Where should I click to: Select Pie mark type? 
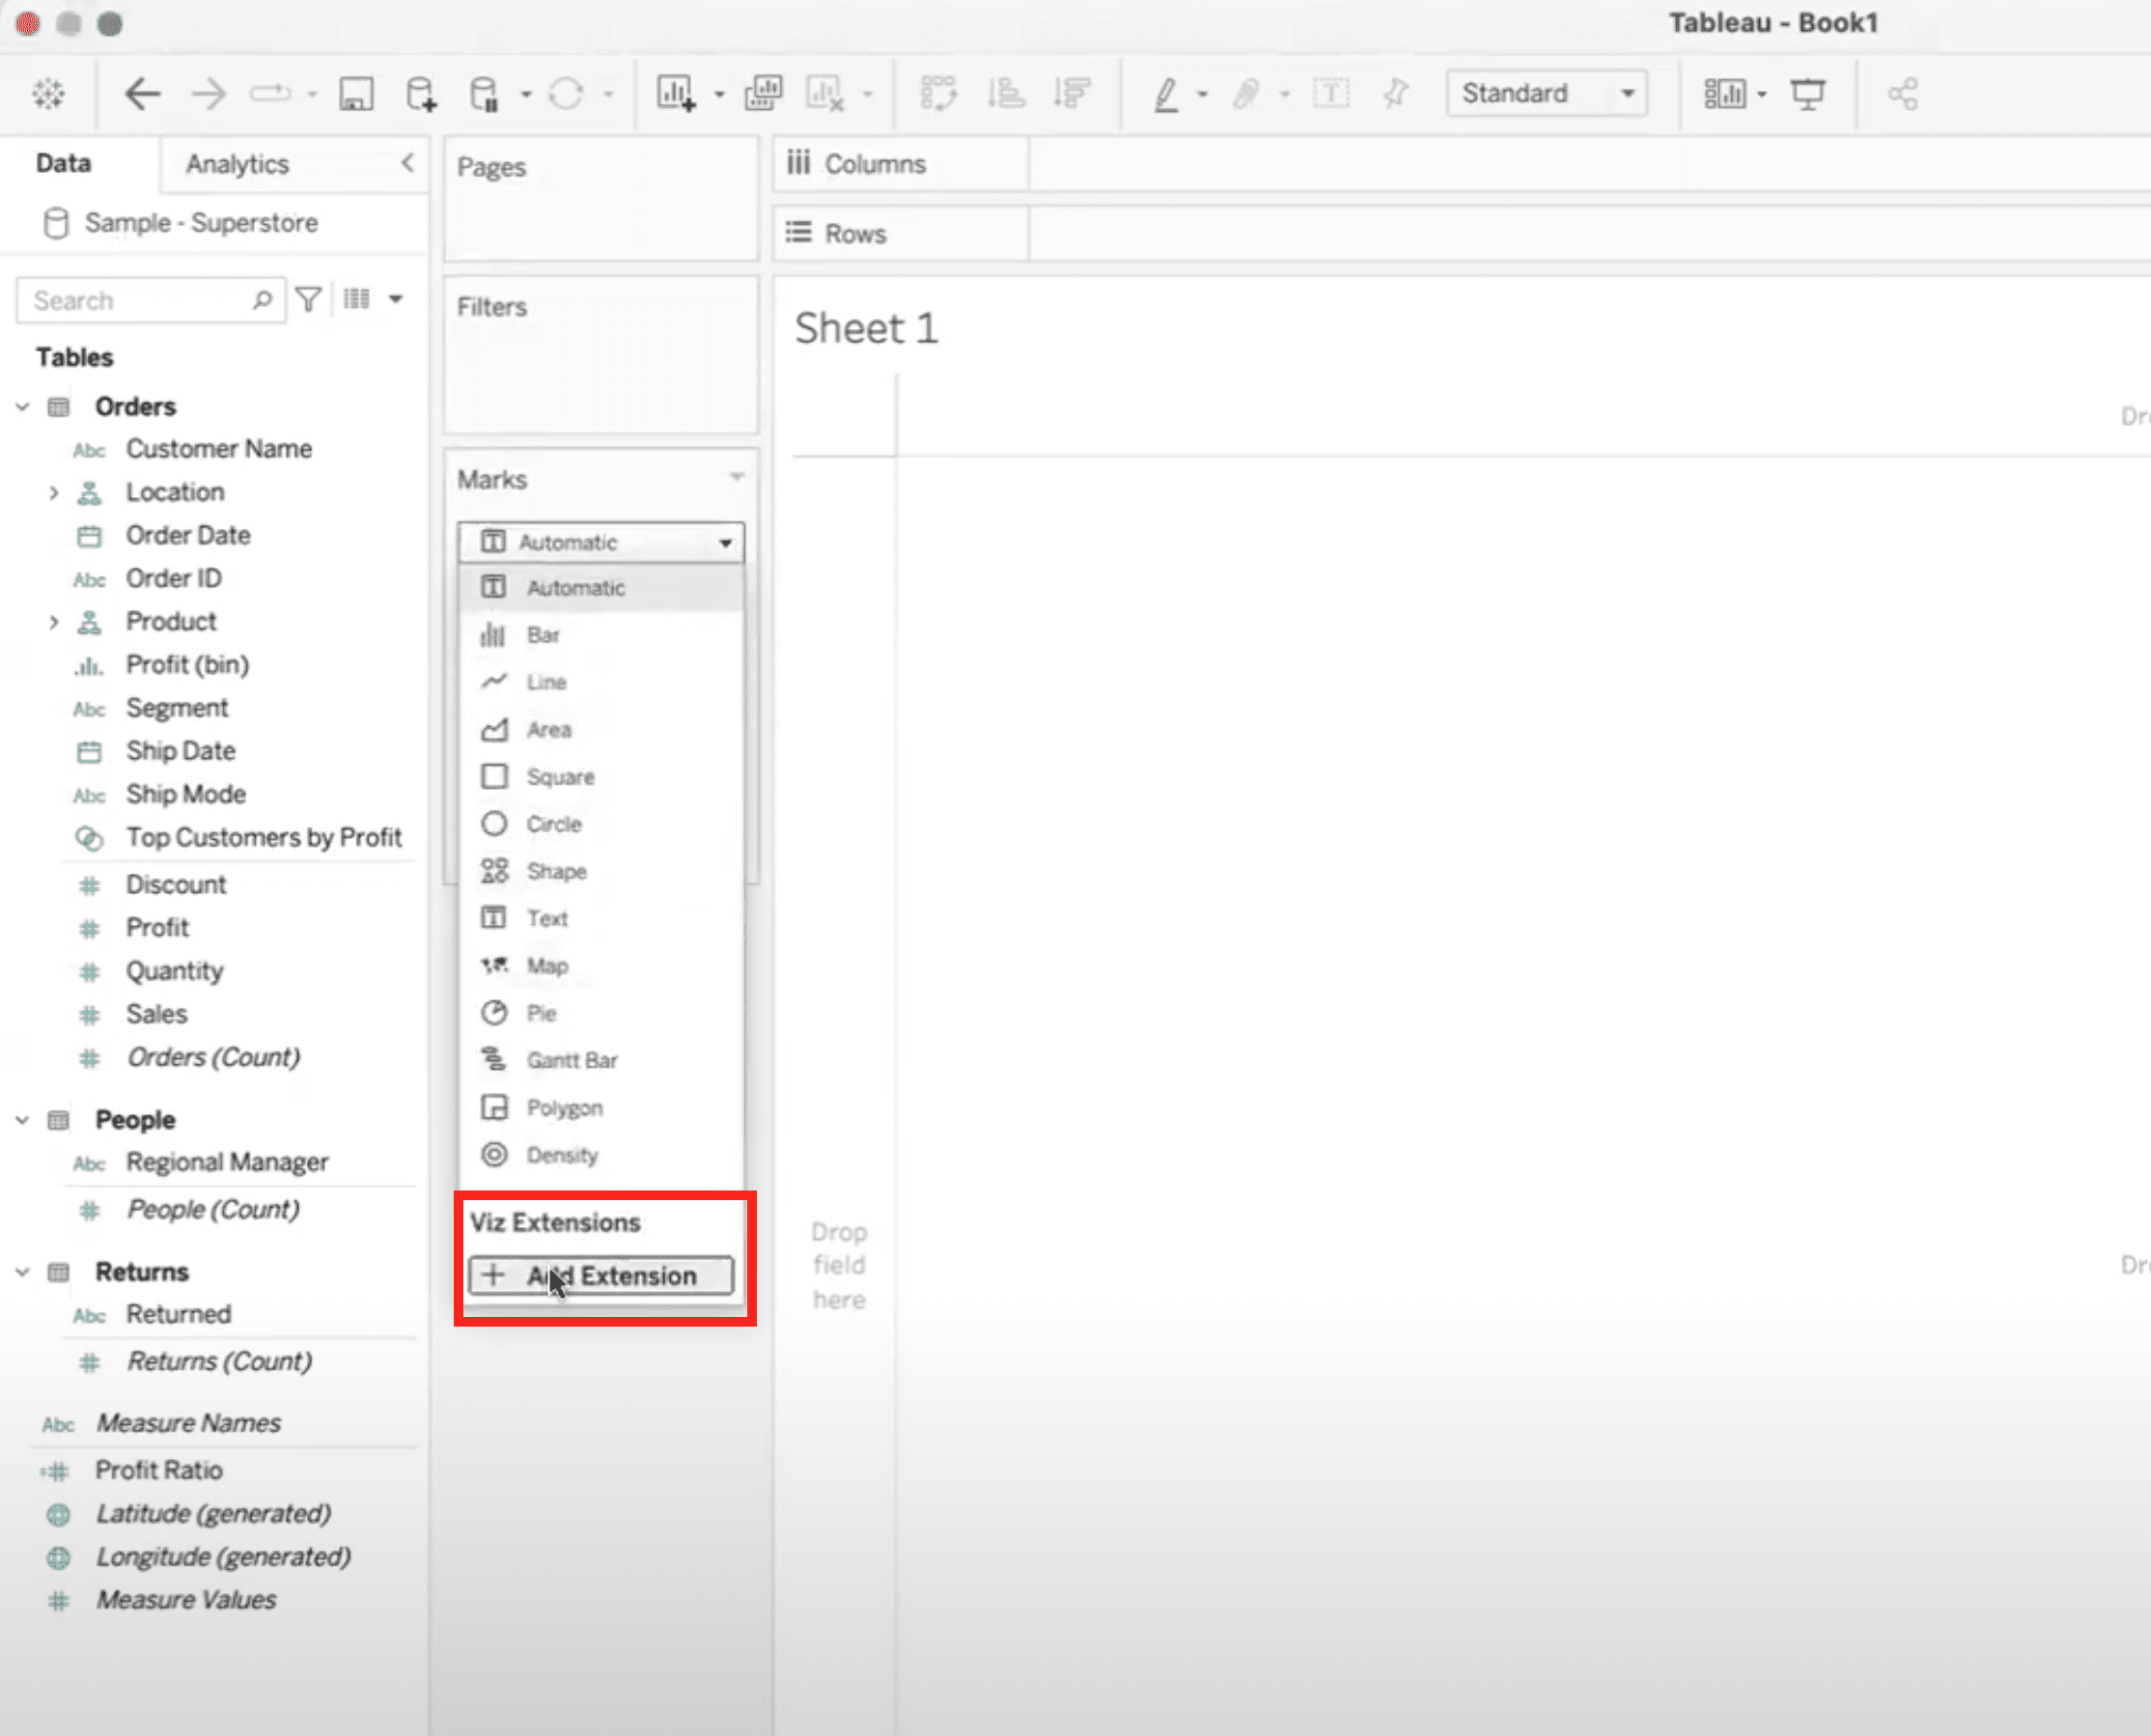tap(601, 1013)
